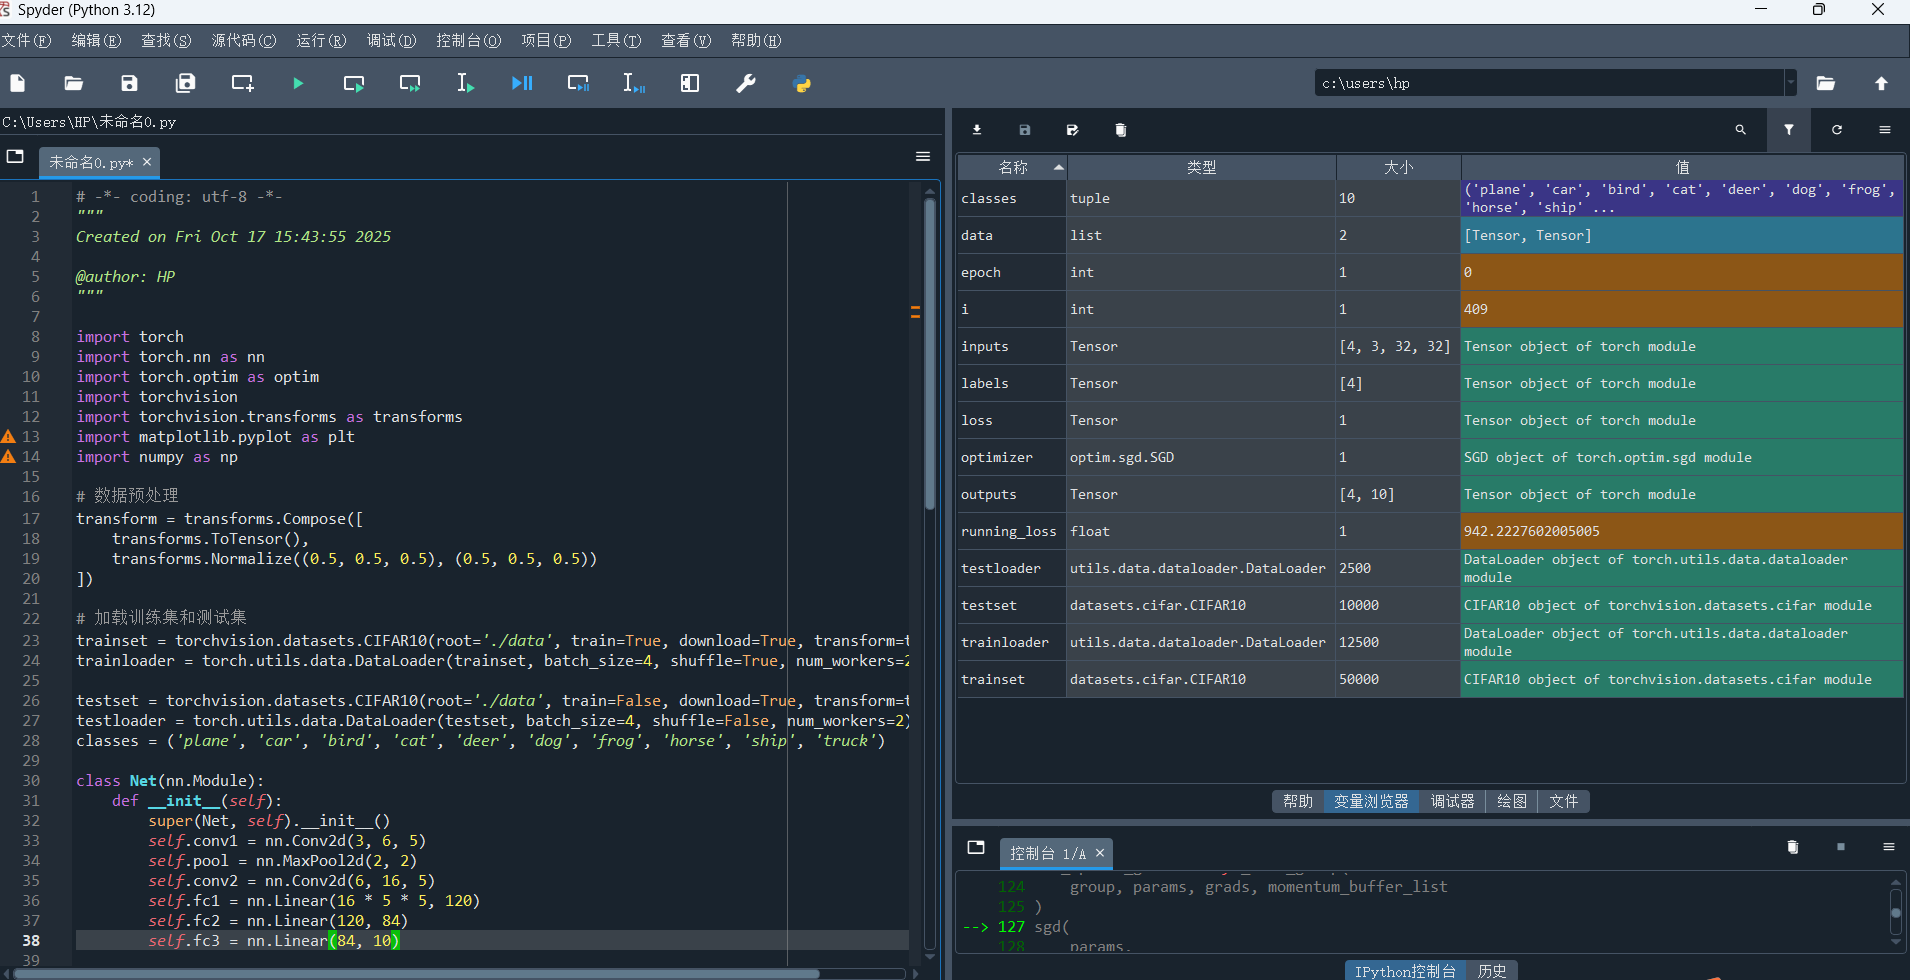Click the Save all files icon
The height and width of the screenshot is (980, 1910).
(x=185, y=84)
